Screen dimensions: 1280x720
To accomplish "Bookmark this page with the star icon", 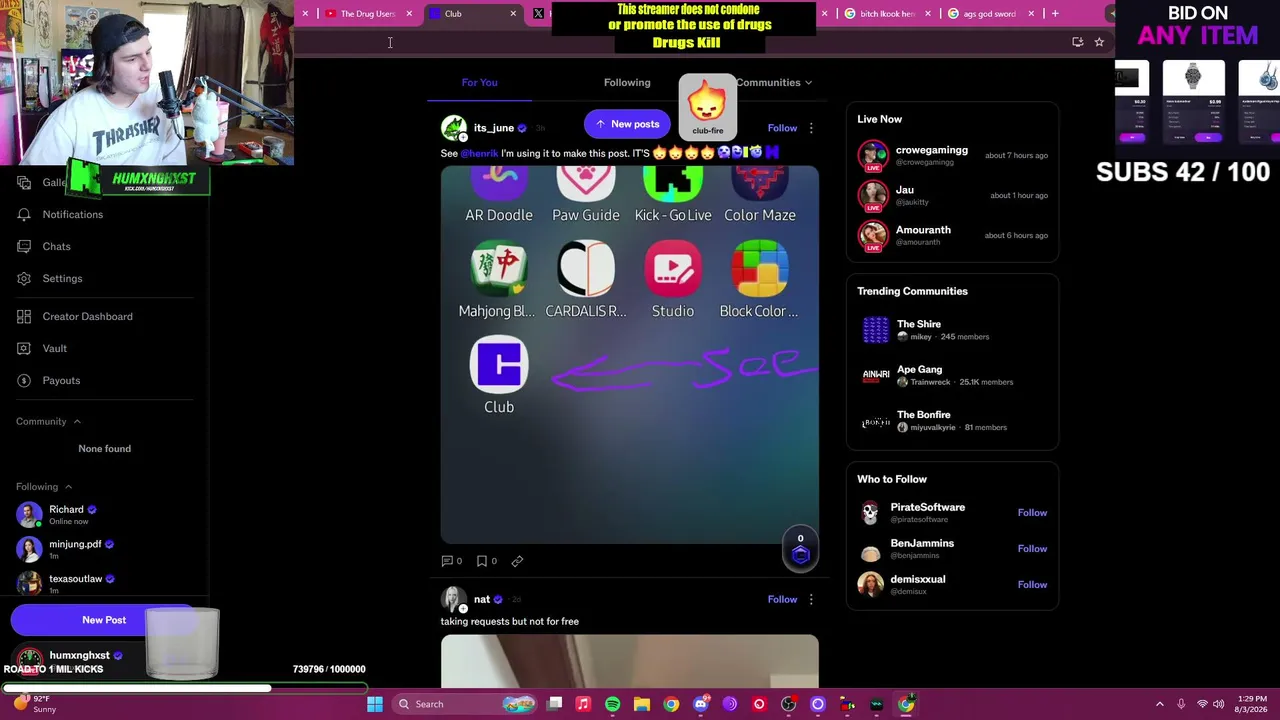I will (x=1099, y=42).
